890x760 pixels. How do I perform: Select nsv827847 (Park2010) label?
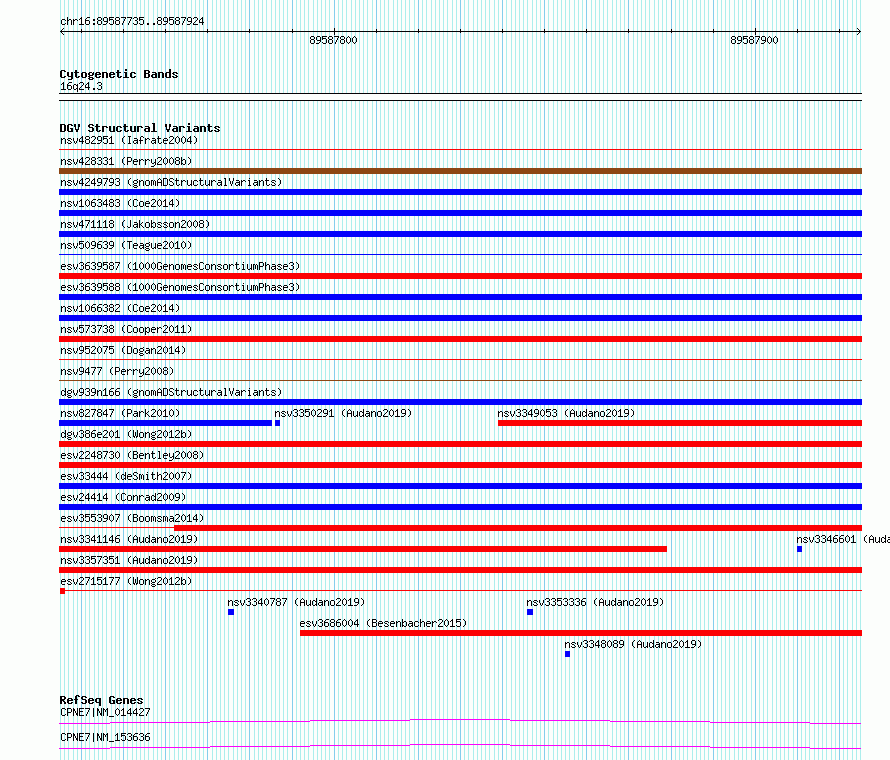(x=120, y=413)
